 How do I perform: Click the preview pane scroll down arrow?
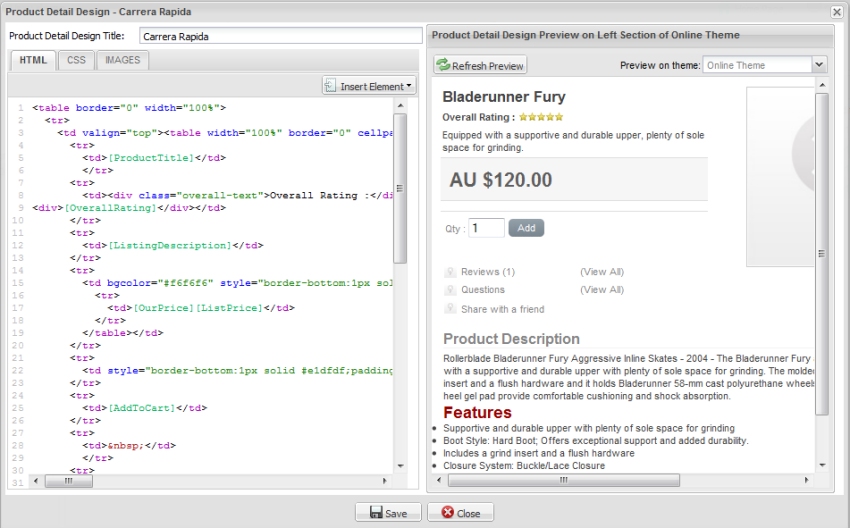822,465
